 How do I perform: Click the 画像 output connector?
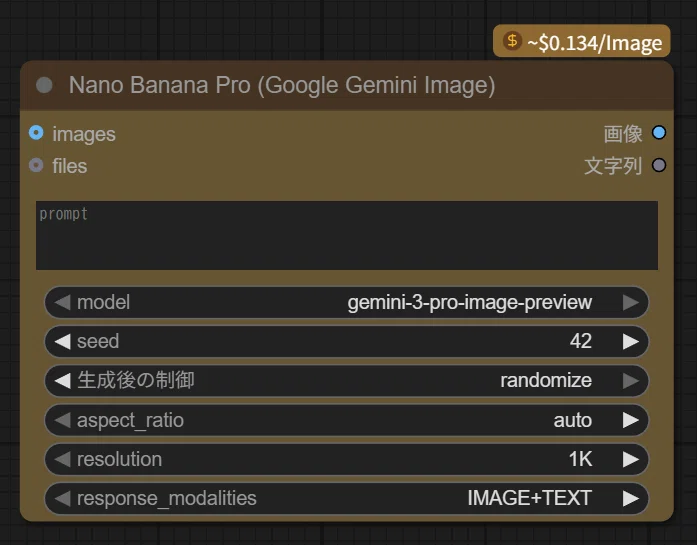659,133
